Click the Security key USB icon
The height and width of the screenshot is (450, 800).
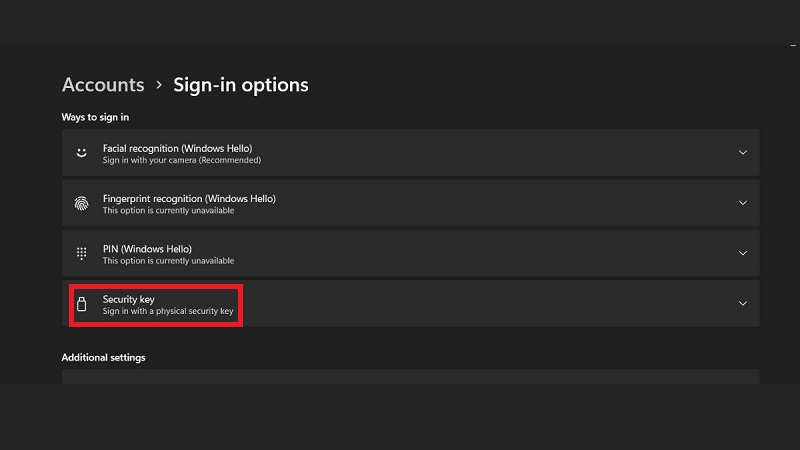82,304
